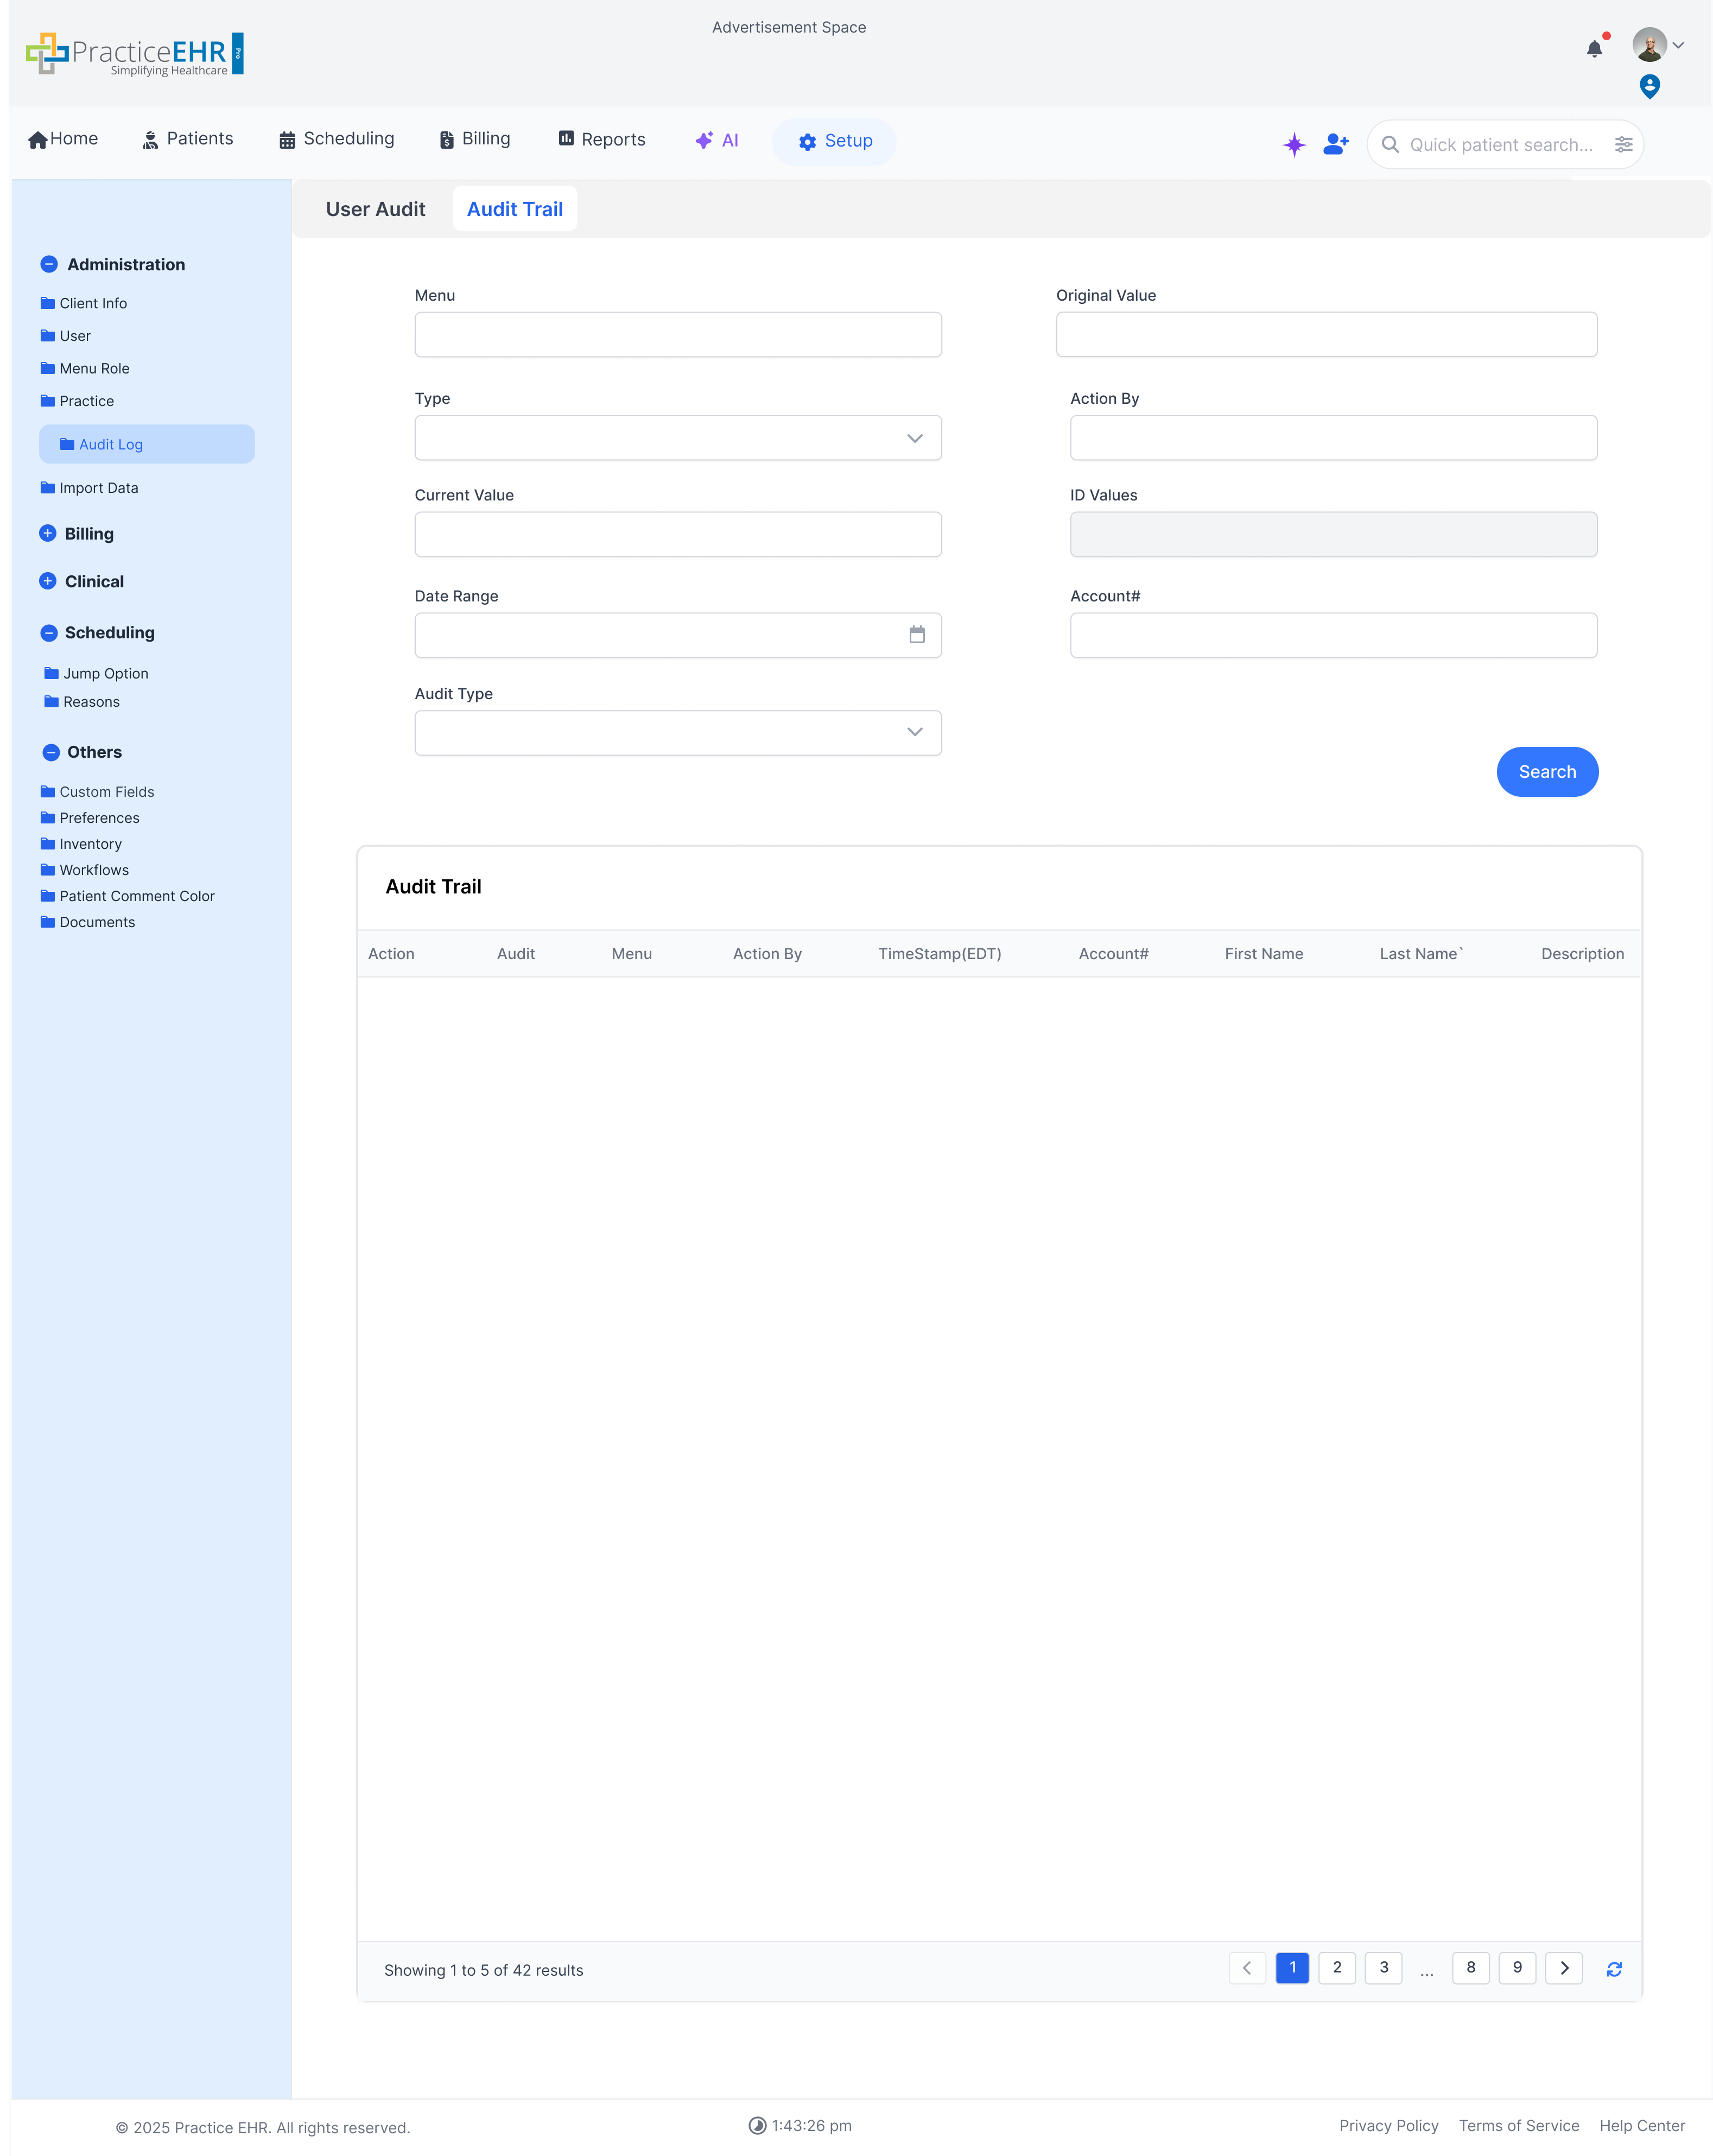Screen dimensions: 1713x2156
Task: Expand the Billing sidebar section
Action: tap(48, 534)
